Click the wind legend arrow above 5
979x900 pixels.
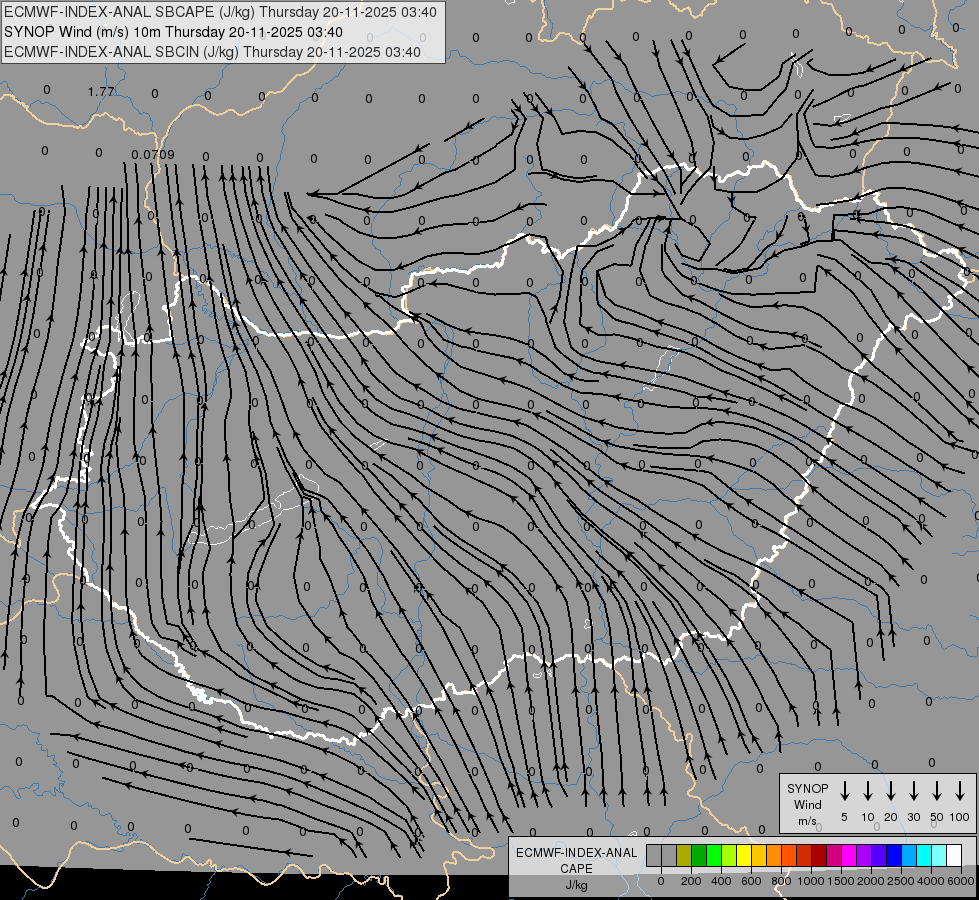[844, 791]
